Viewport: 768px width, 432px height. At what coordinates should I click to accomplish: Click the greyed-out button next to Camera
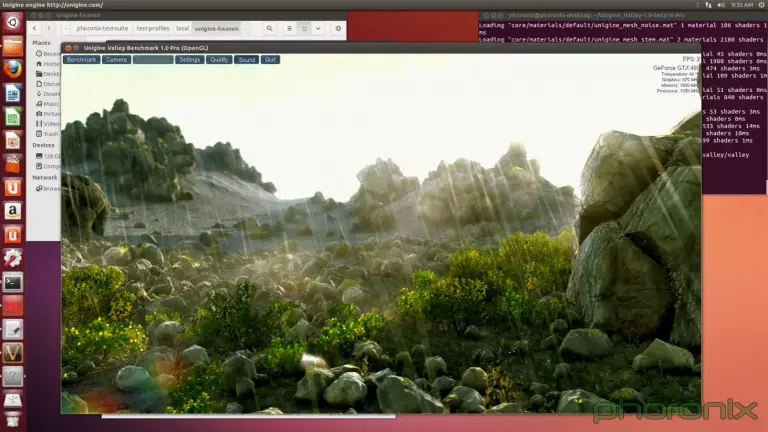153,60
